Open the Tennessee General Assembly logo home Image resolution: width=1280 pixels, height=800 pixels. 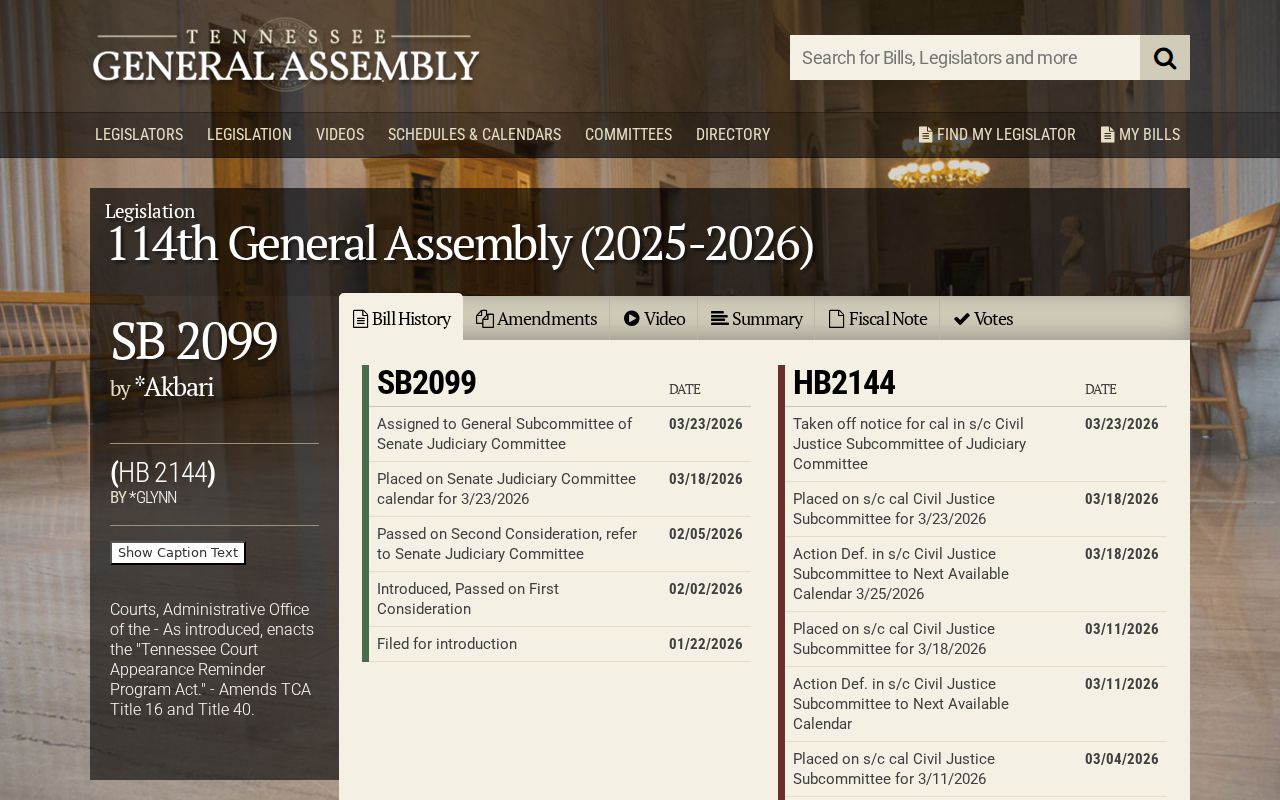(286, 56)
